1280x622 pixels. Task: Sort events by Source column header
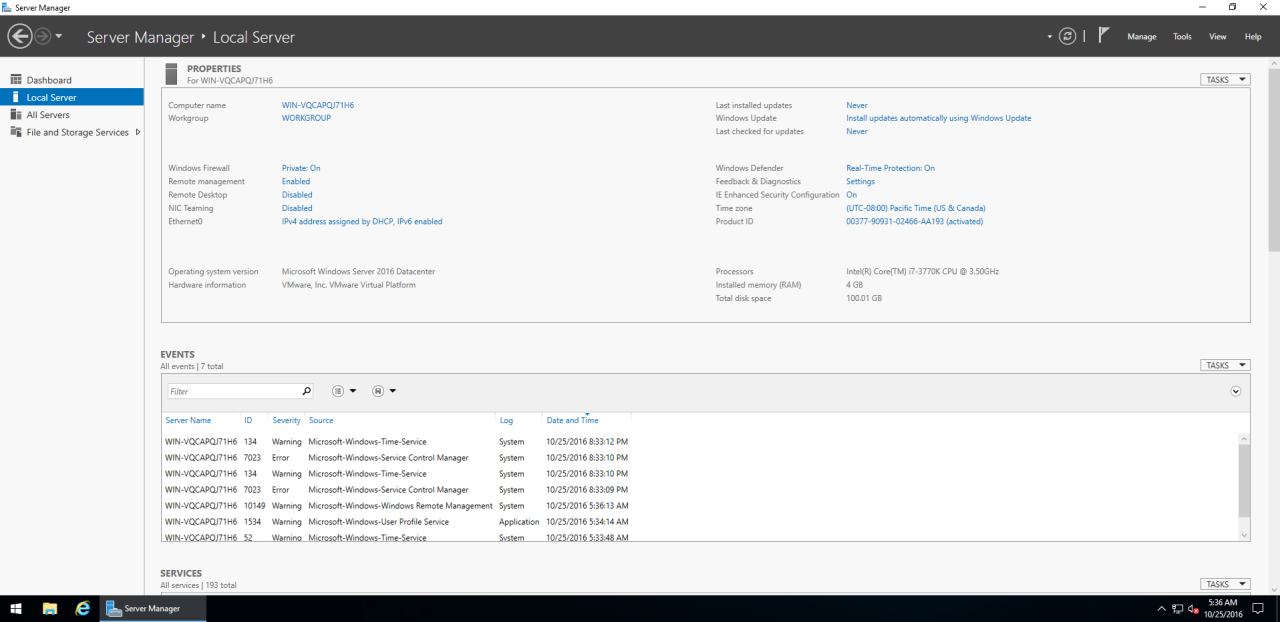(x=321, y=420)
